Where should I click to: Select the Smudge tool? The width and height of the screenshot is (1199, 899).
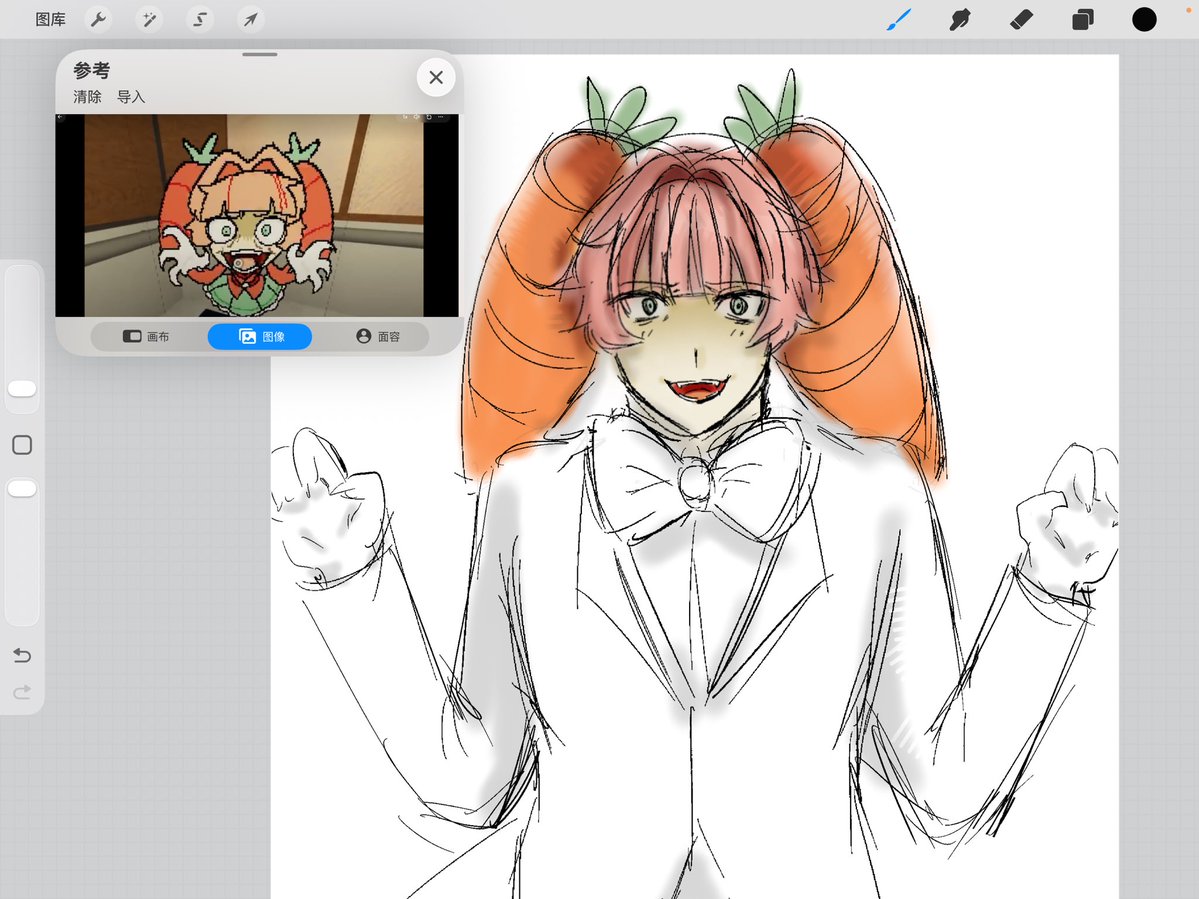pos(960,19)
